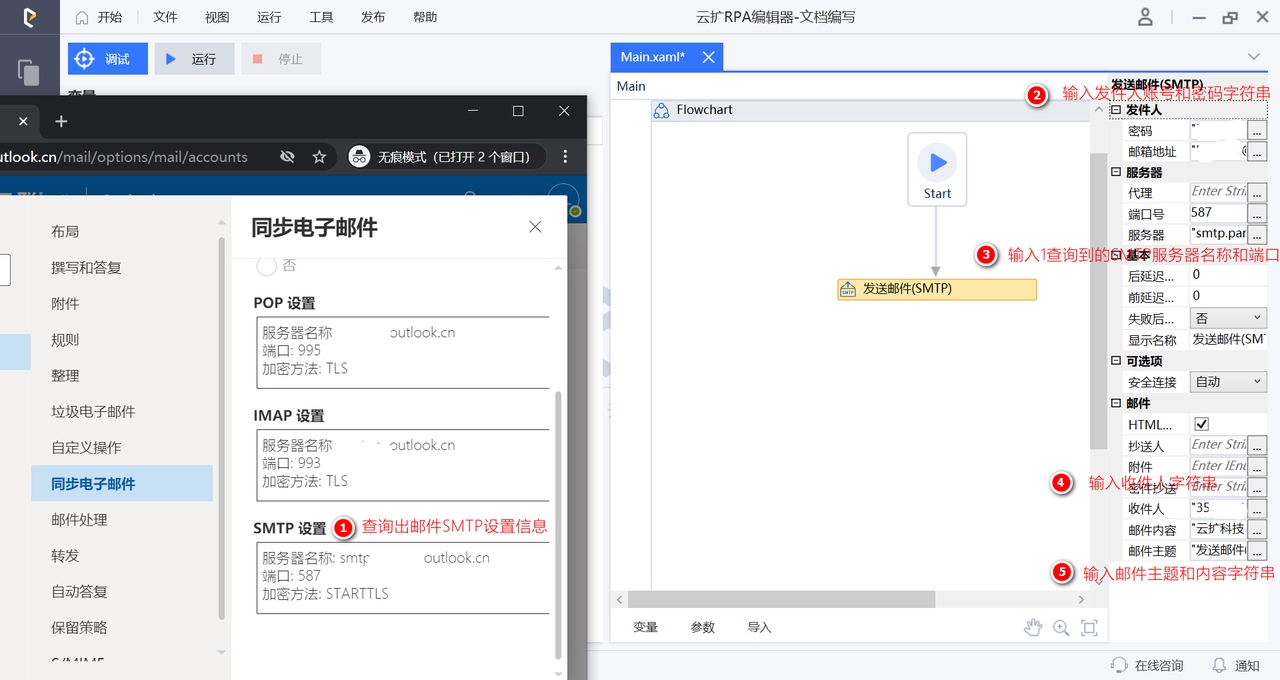Click the 代理 Enter String field
Screen dimensions: 1280x680
(1218, 192)
